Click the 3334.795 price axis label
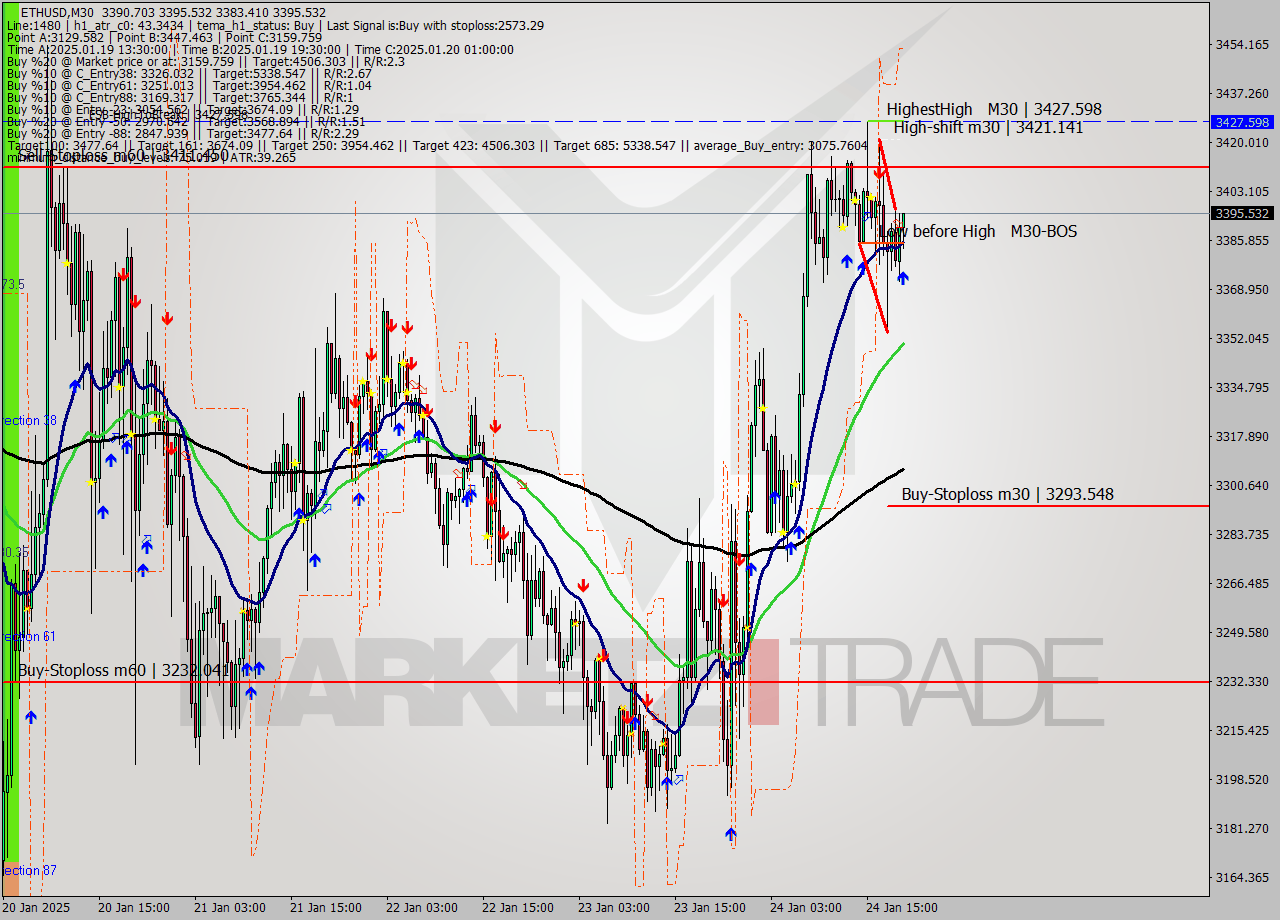 tap(1241, 387)
